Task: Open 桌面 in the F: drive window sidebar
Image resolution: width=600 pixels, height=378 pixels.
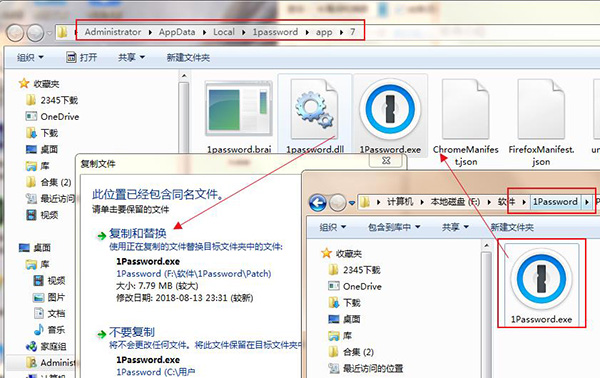Action: [x=345, y=319]
